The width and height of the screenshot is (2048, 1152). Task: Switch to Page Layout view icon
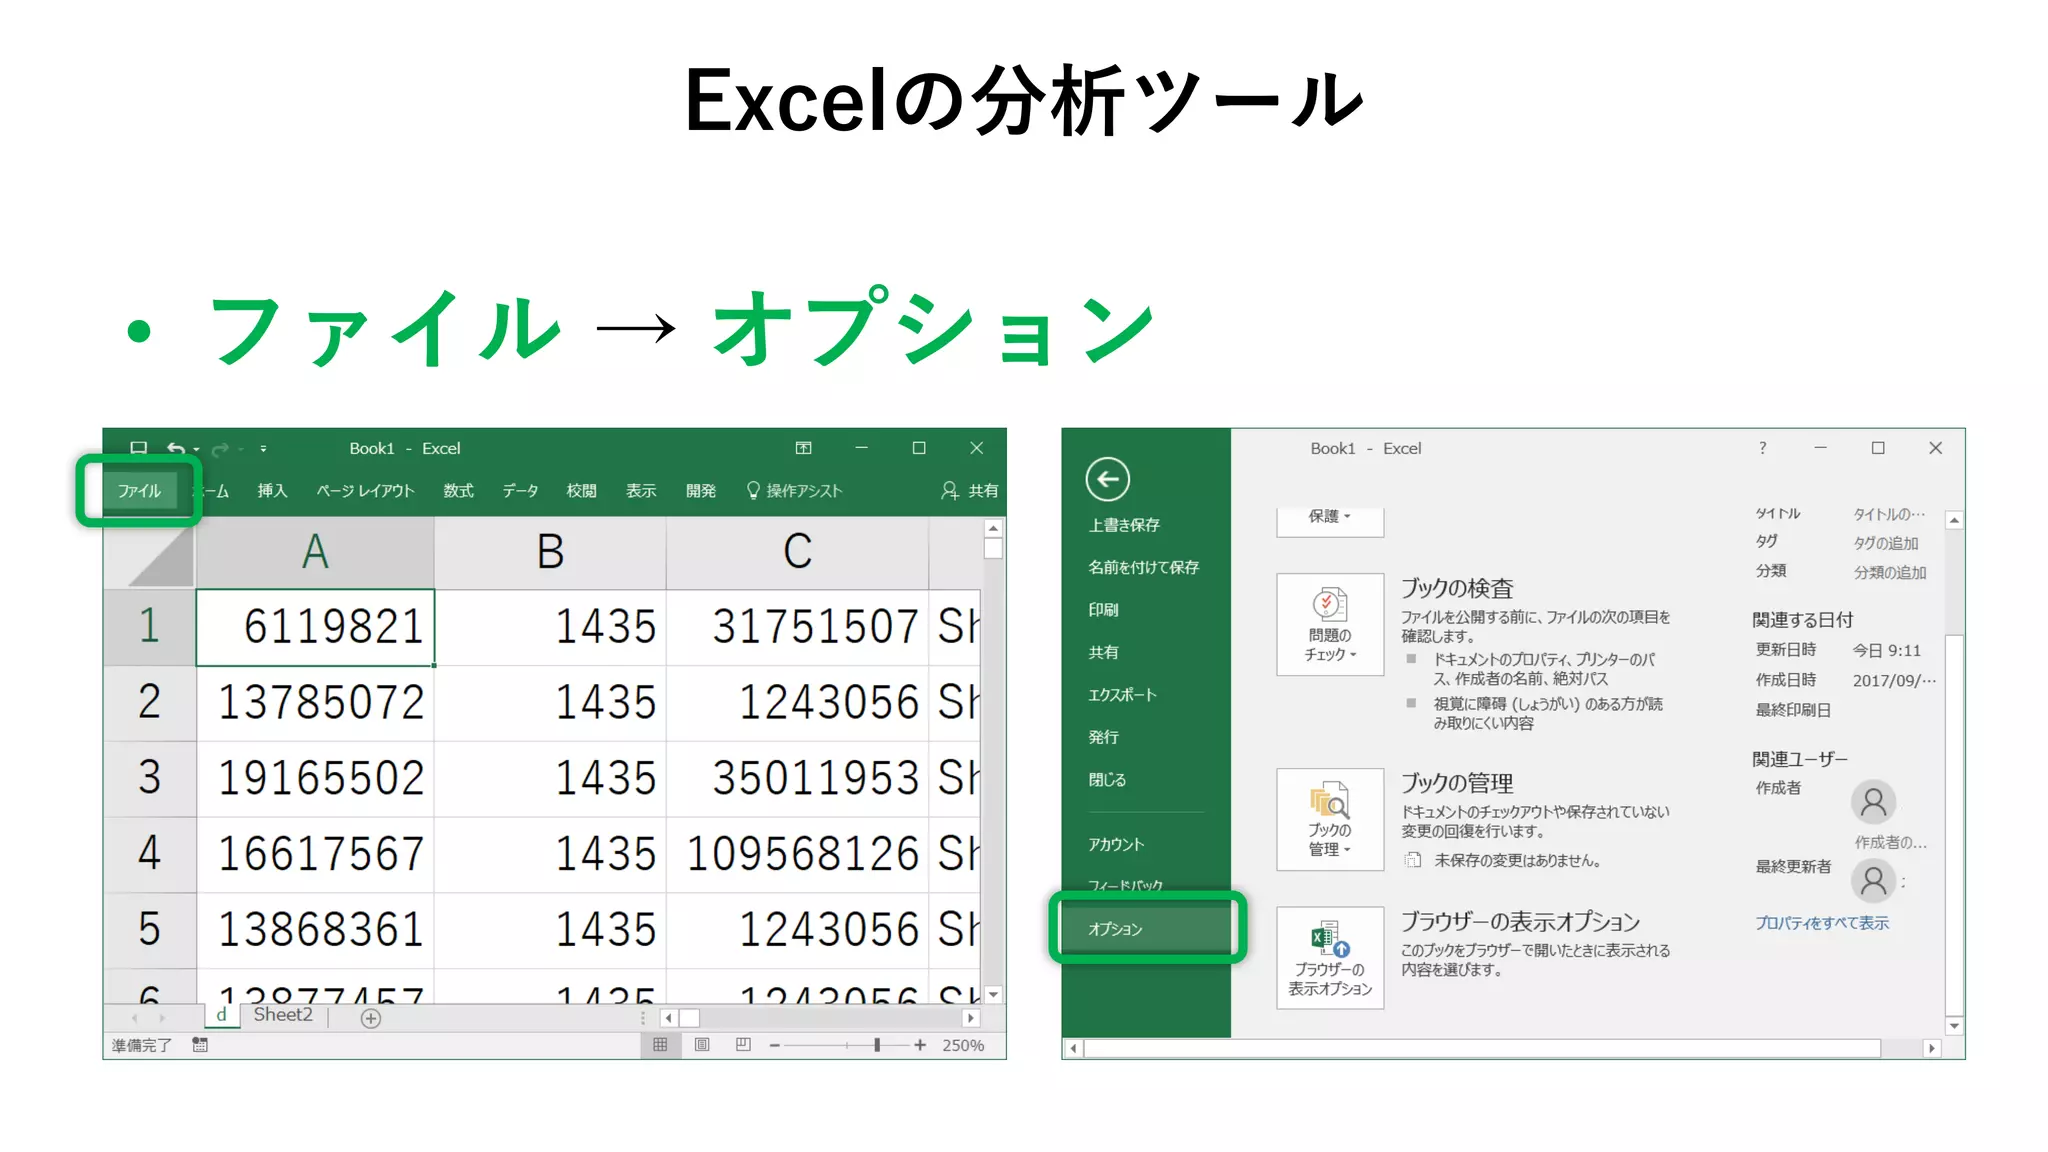coord(702,1045)
